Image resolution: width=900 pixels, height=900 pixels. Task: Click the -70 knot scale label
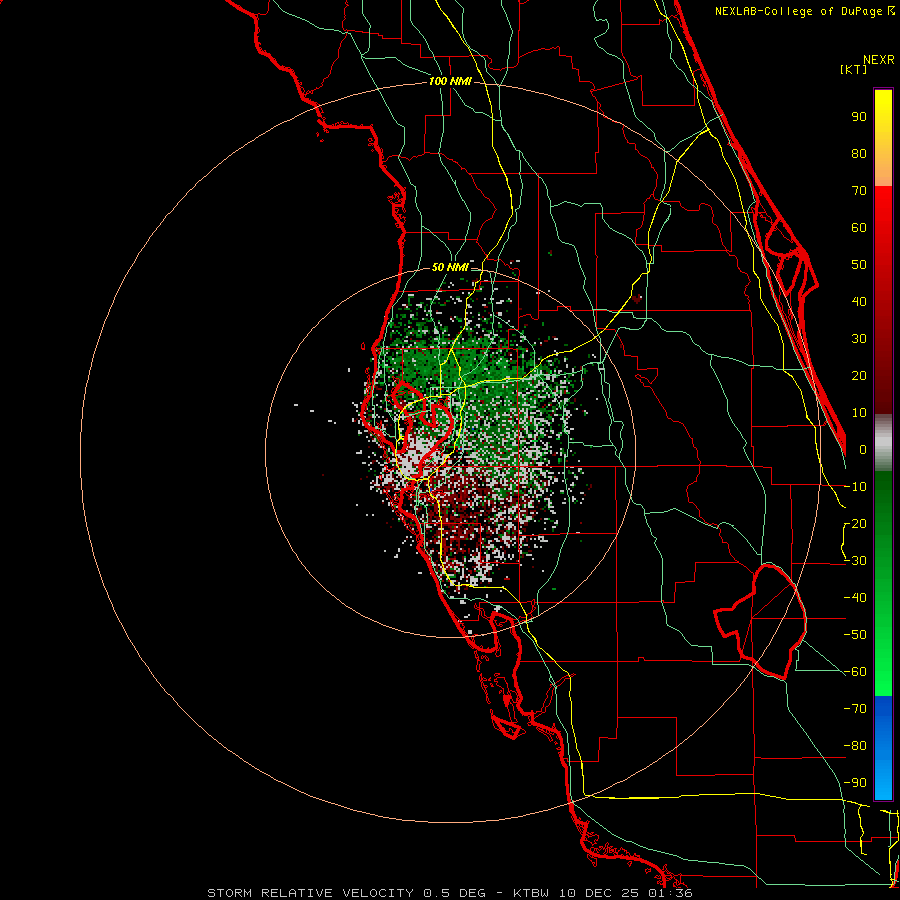(855, 709)
